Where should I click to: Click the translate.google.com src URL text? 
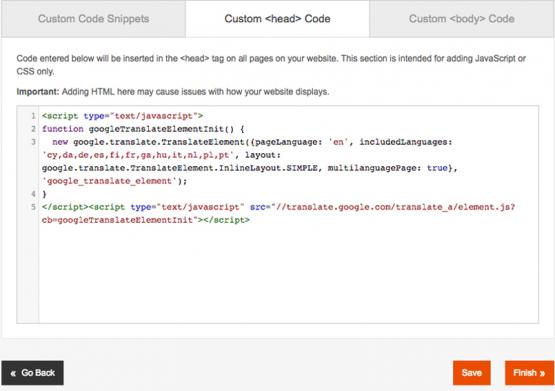tap(393, 207)
